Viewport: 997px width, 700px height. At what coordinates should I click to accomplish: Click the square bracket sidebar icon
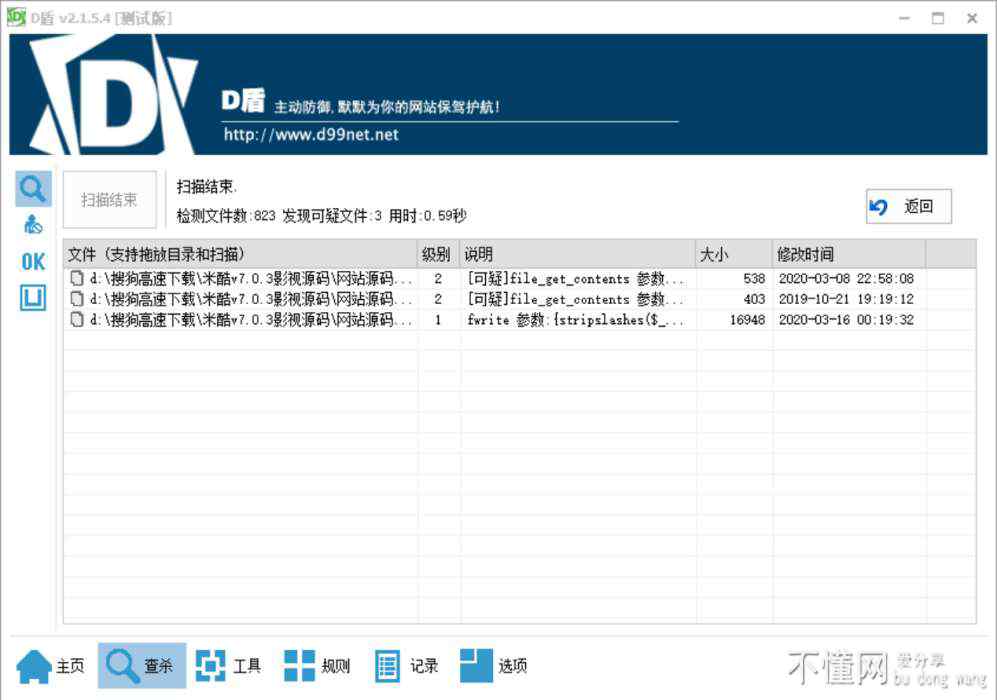point(33,298)
